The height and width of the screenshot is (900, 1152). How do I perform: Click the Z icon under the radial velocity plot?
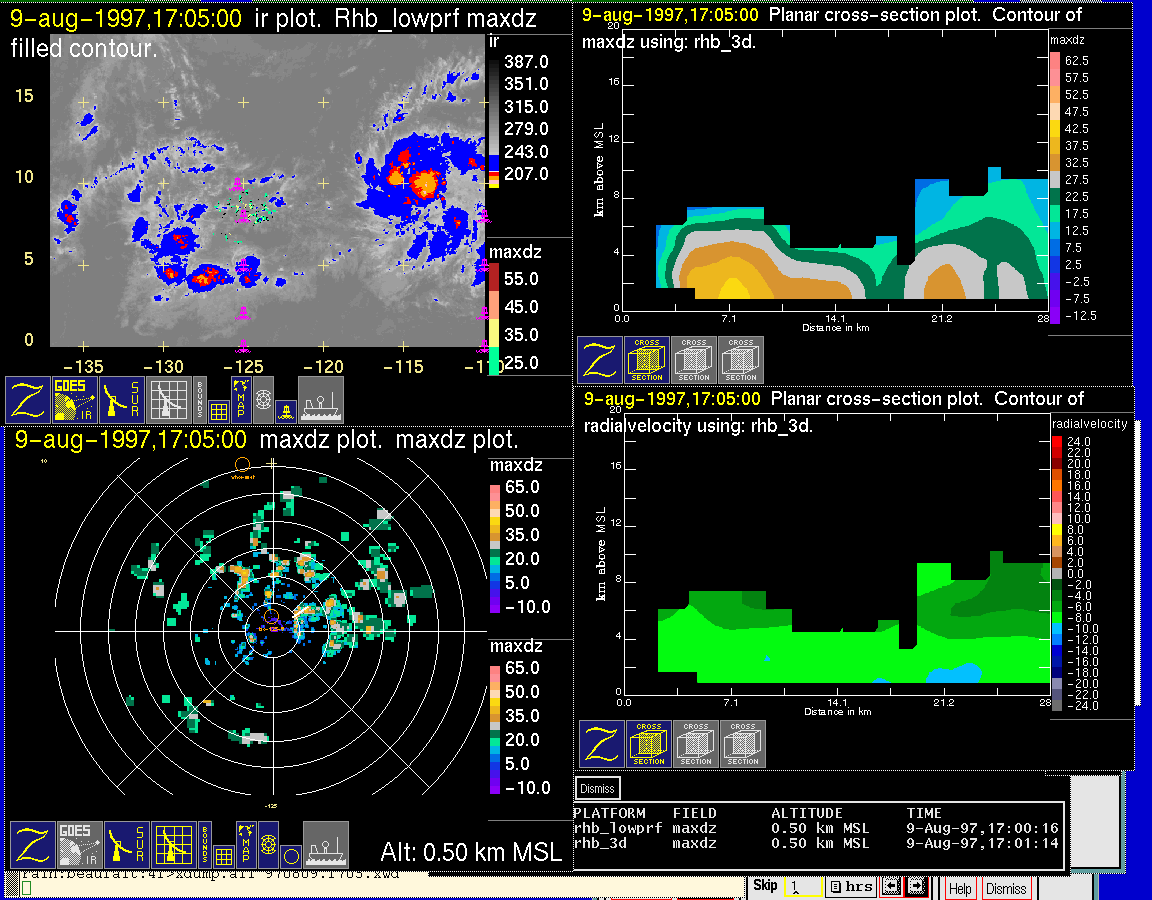[x=602, y=744]
